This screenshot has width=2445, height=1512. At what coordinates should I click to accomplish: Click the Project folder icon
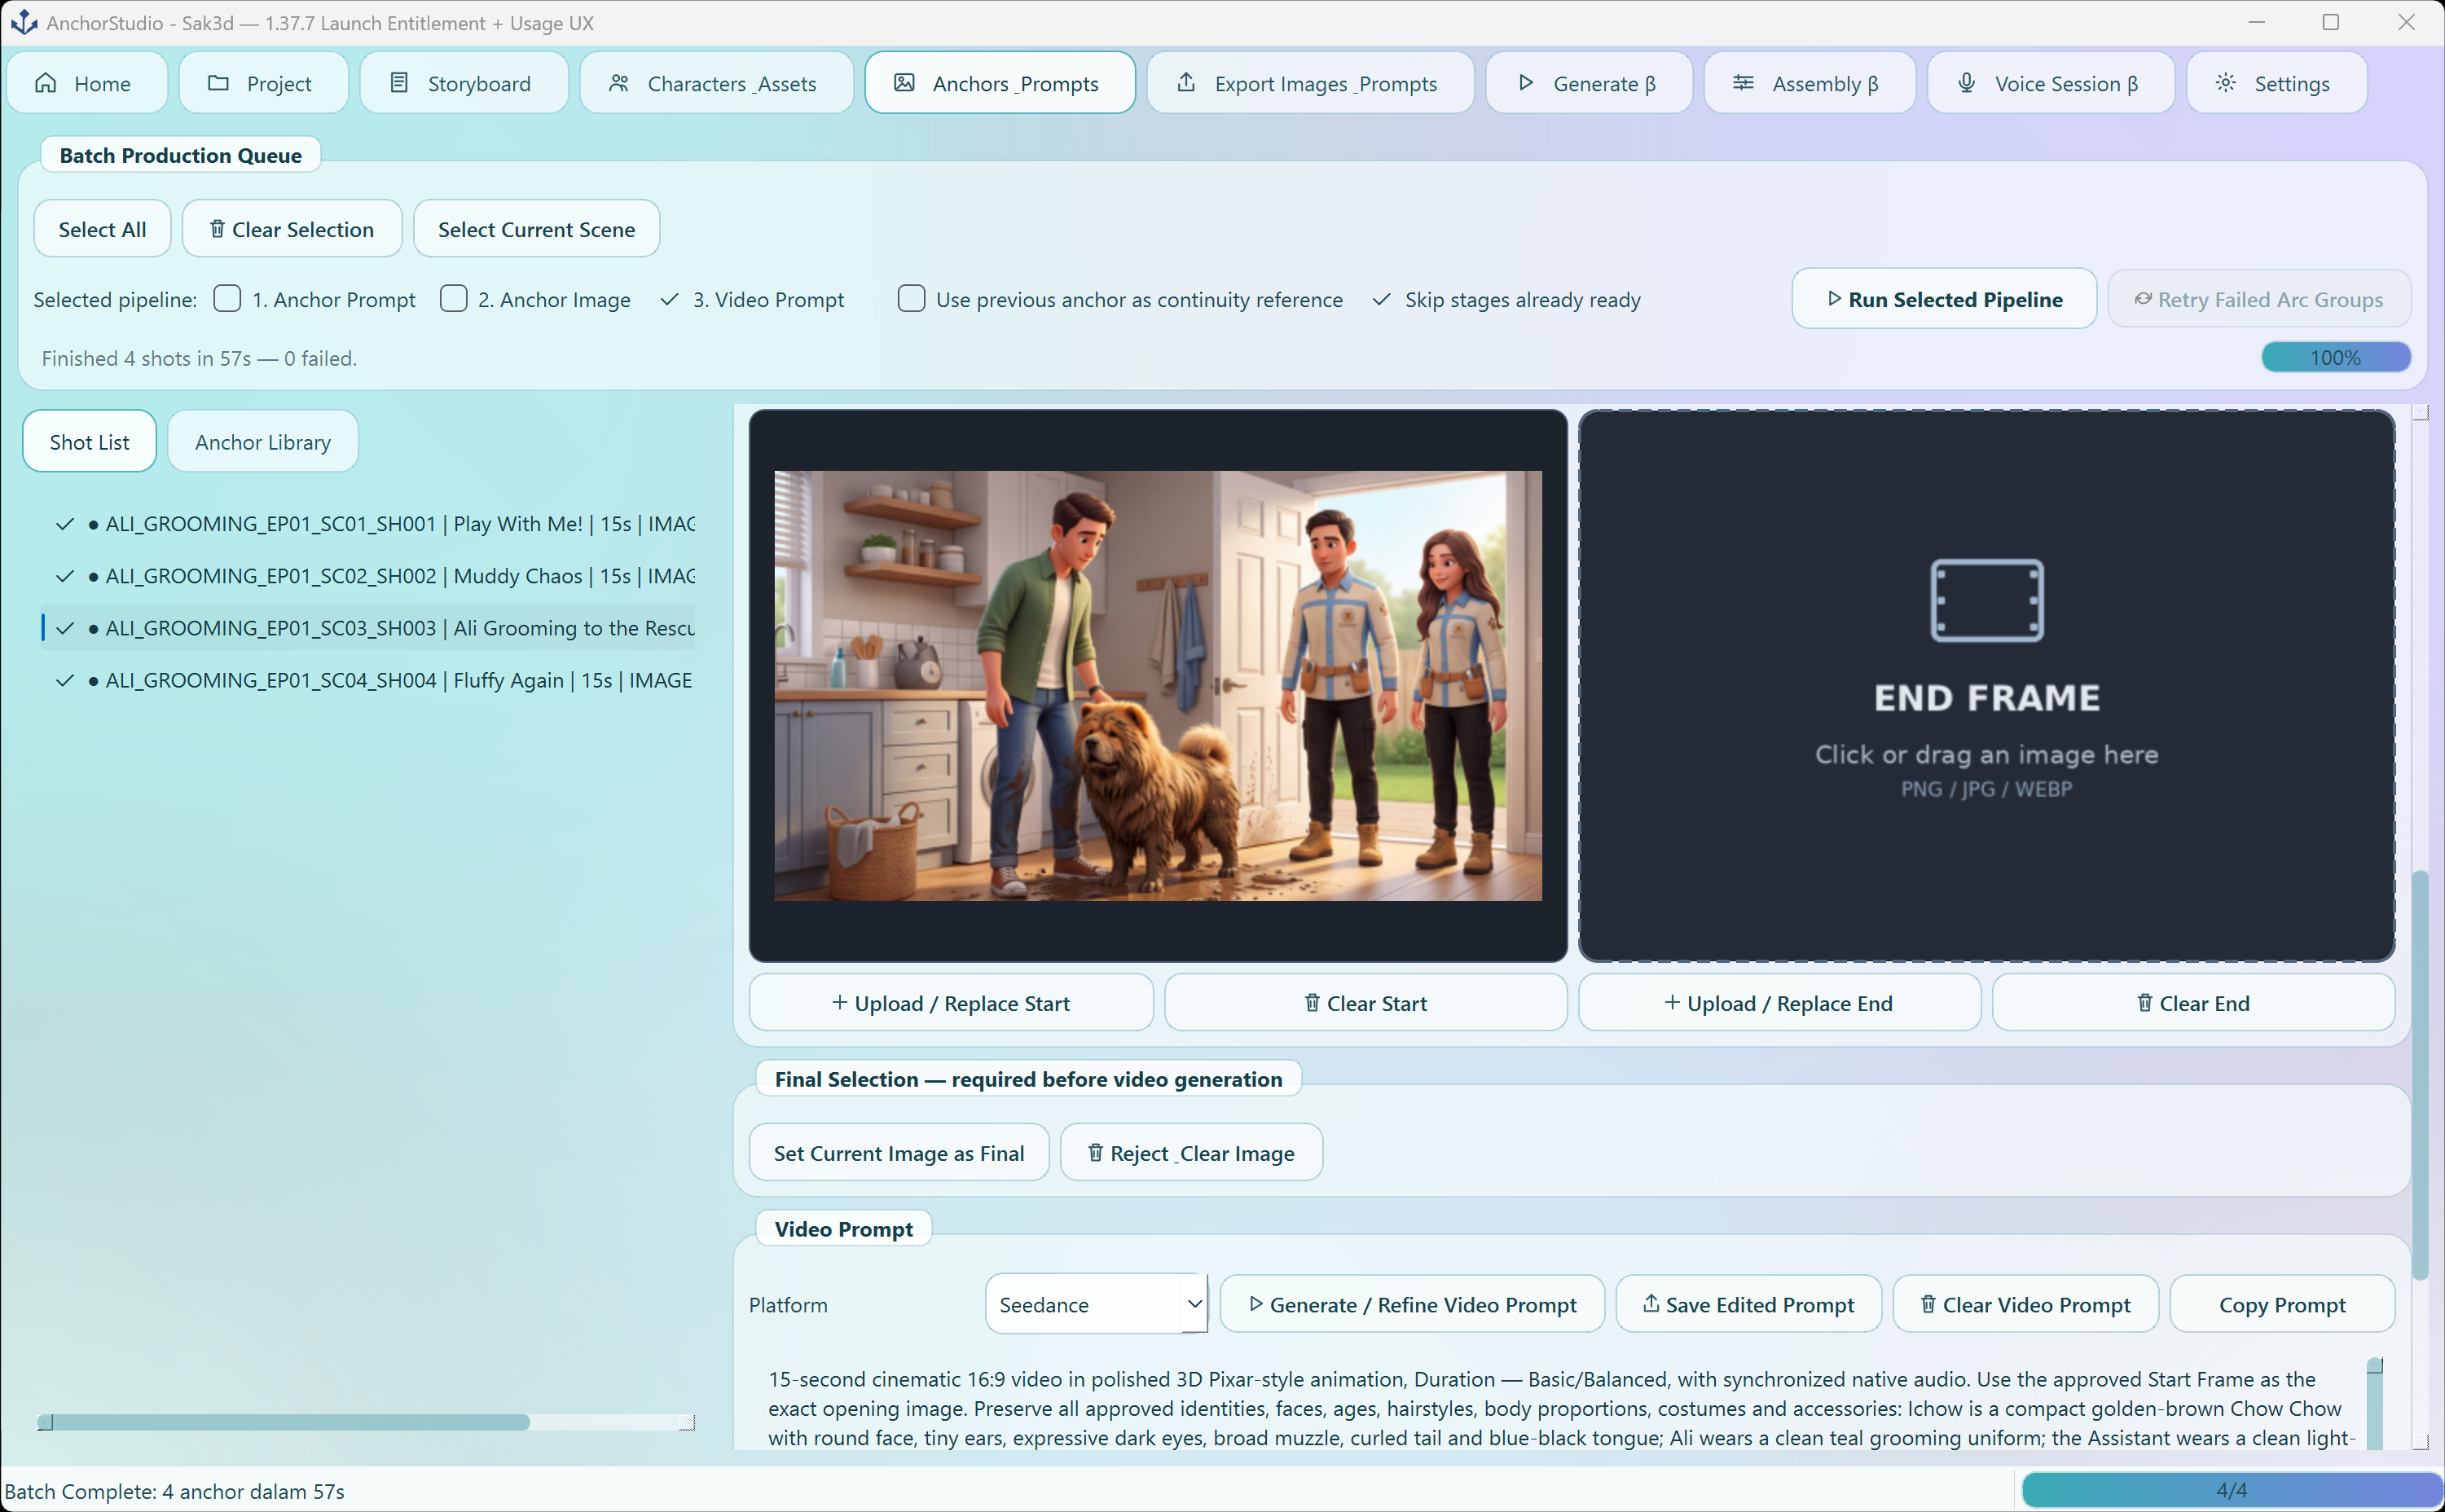click(x=218, y=83)
